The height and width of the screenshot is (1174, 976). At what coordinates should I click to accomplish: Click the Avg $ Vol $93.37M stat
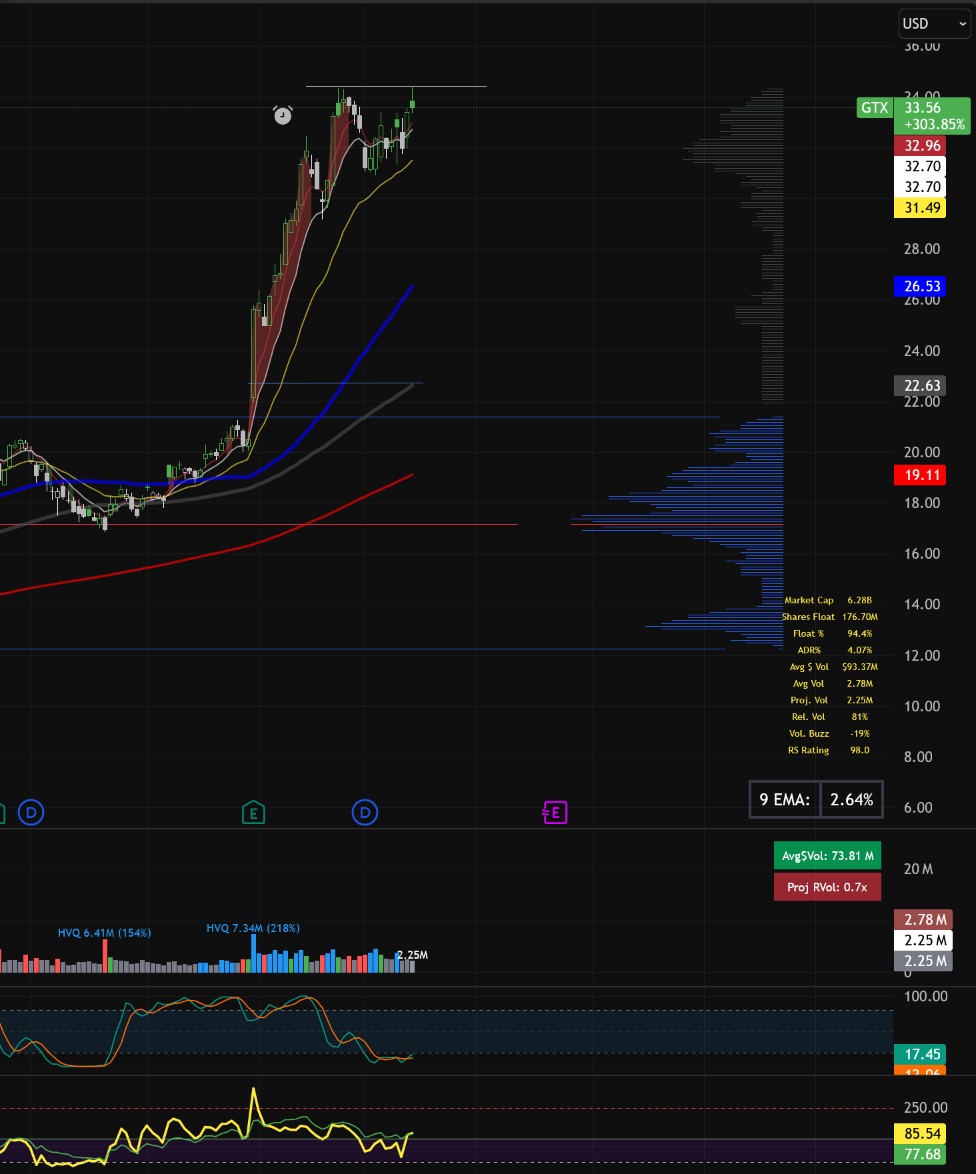click(834, 666)
